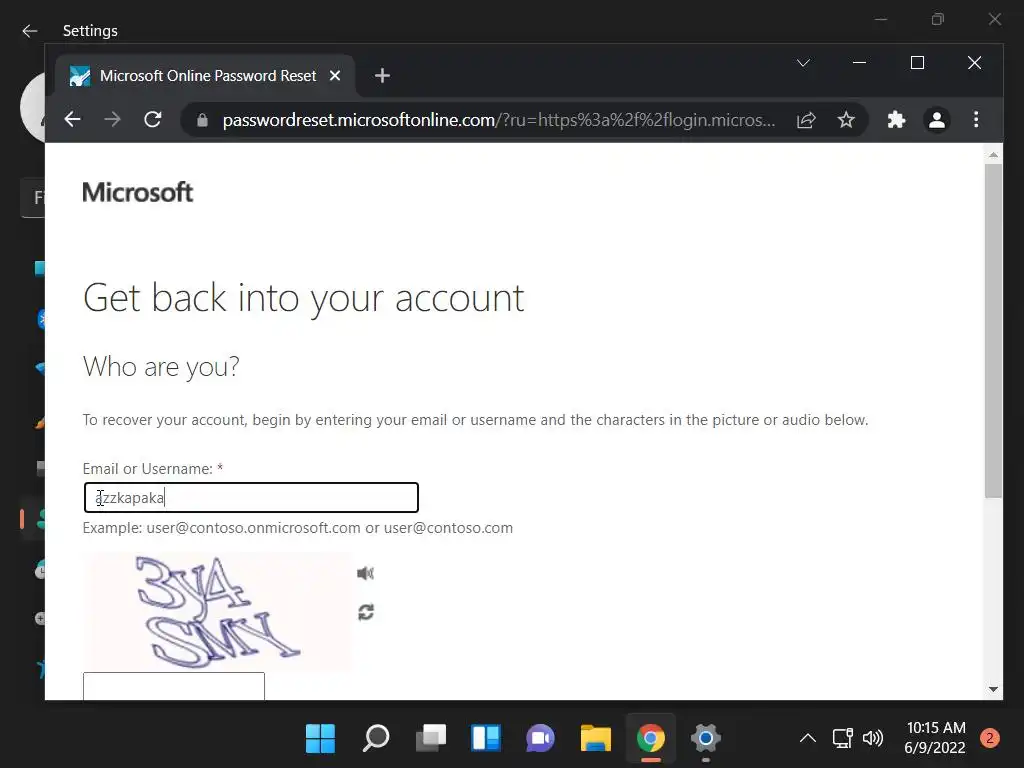This screenshot has height=768, width=1024.
Task: Open clock showing 10:15 AM
Action: [935, 737]
